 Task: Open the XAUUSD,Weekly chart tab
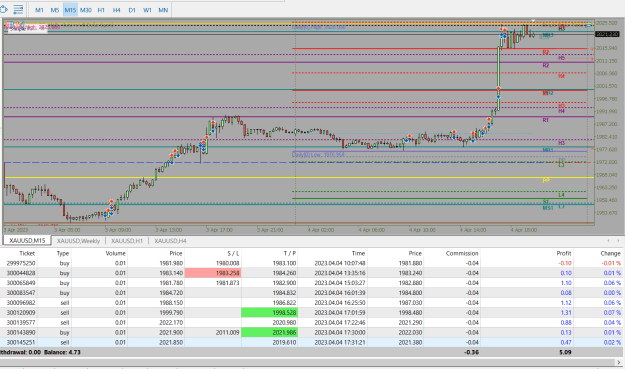click(x=78, y=241)
